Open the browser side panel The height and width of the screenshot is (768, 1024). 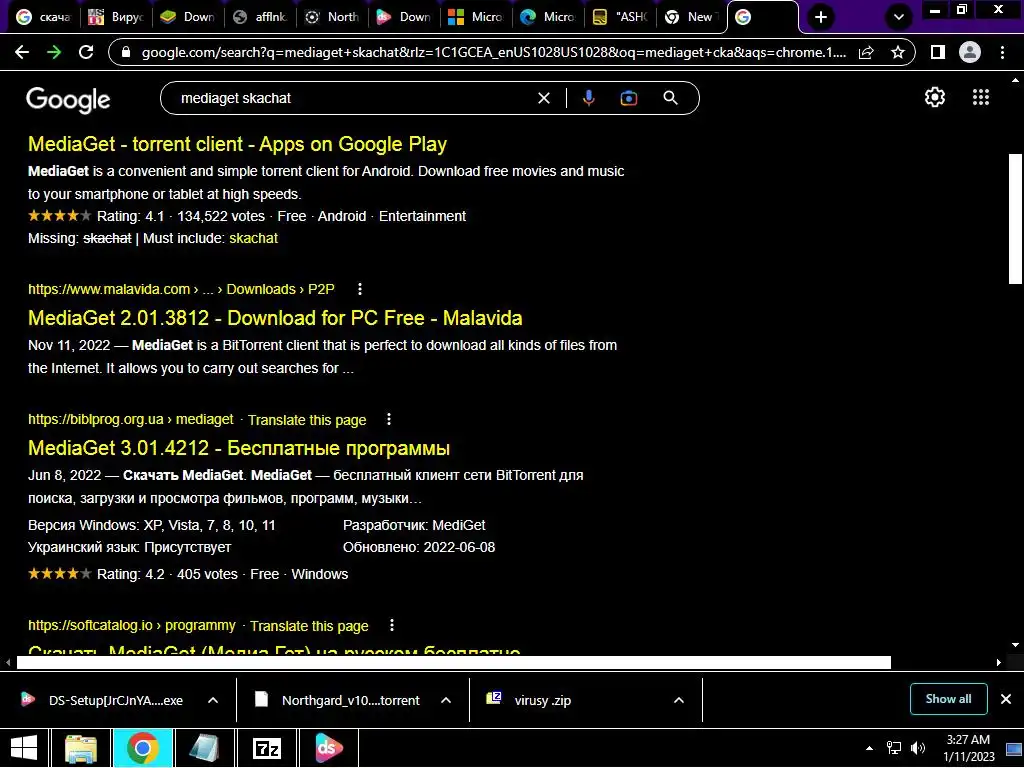(x=938, y=52)
